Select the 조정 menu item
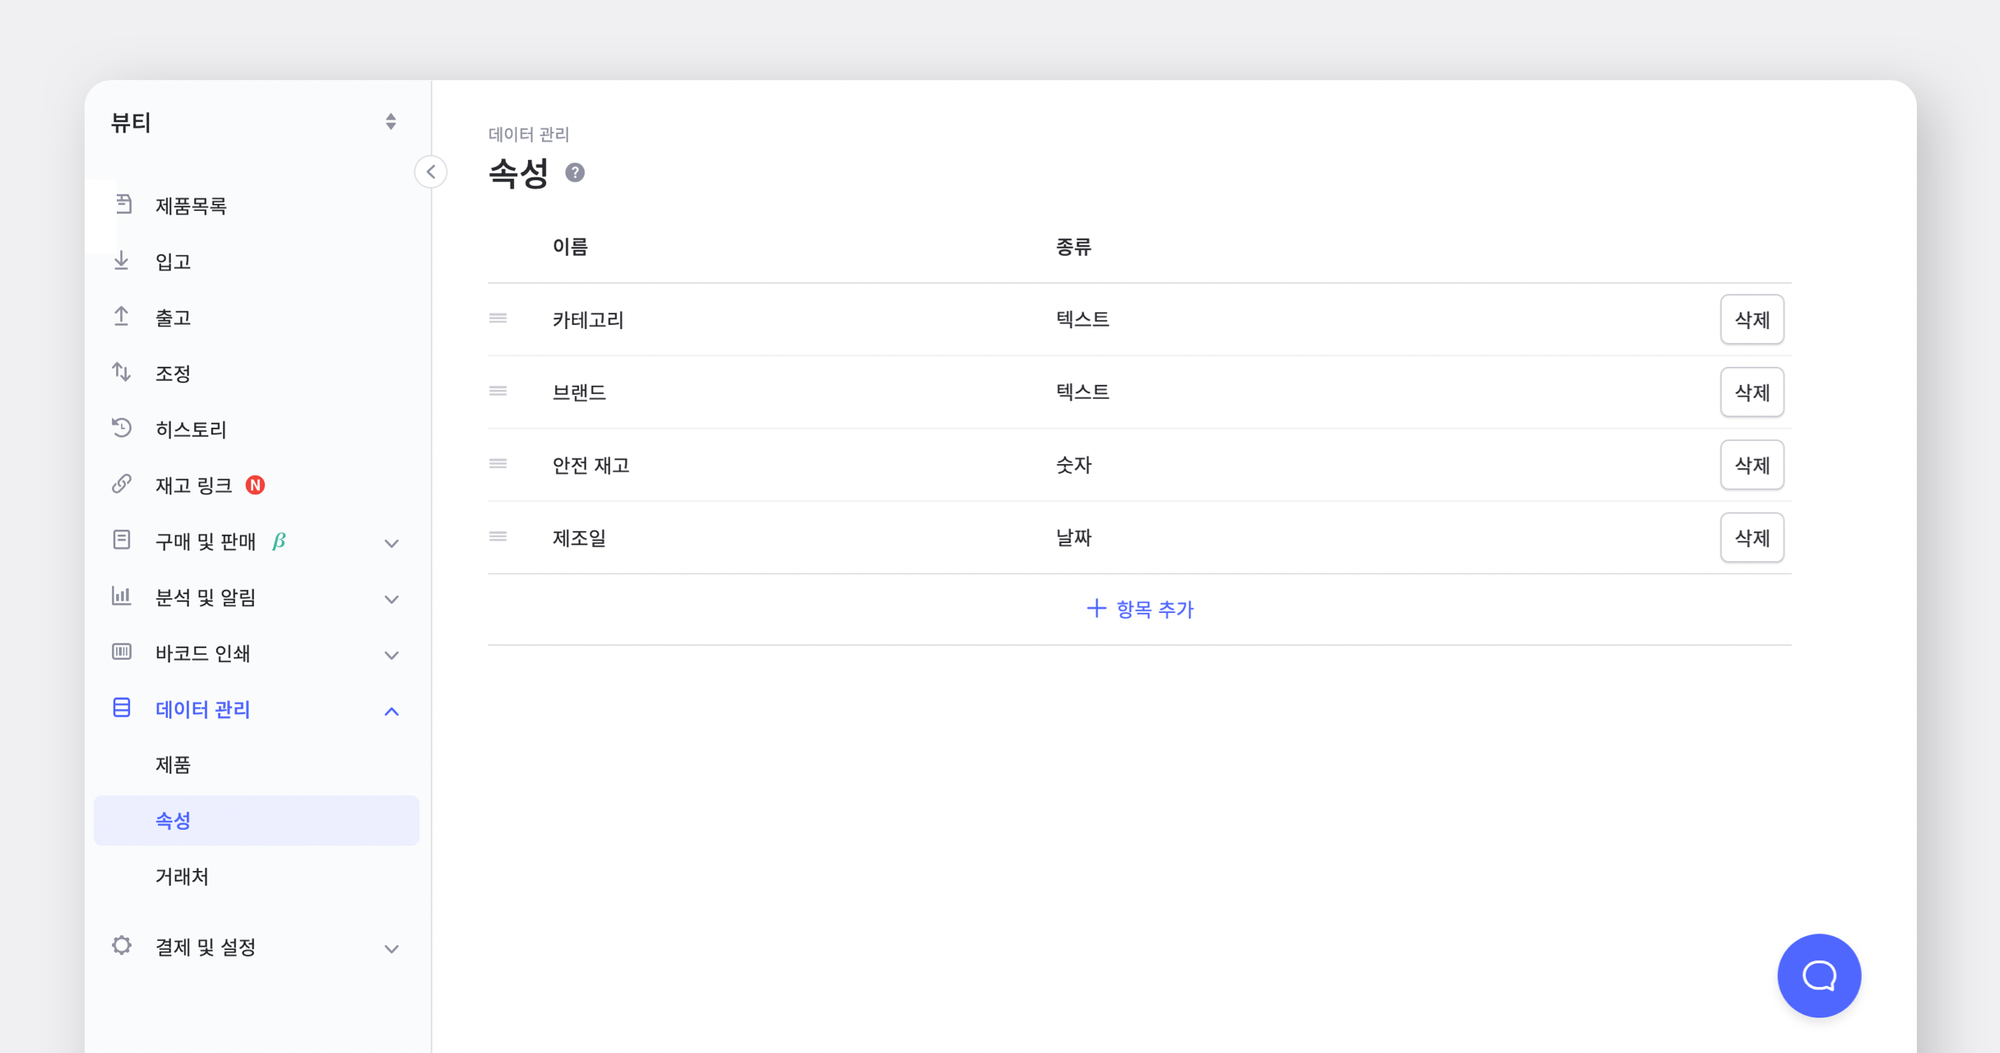The height and width of the screenshot is (1053, 2000). pyautogui.click(x=173, y=374)
